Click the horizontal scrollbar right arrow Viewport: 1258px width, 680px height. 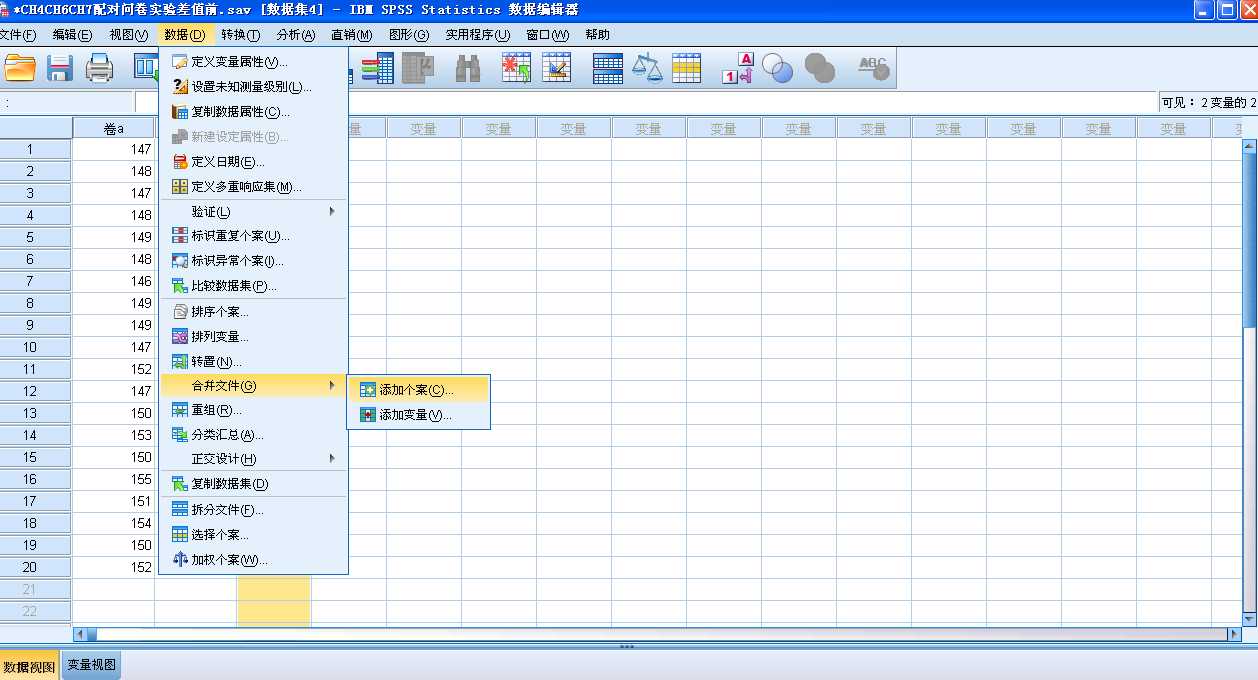click(x=1234, y=634)
